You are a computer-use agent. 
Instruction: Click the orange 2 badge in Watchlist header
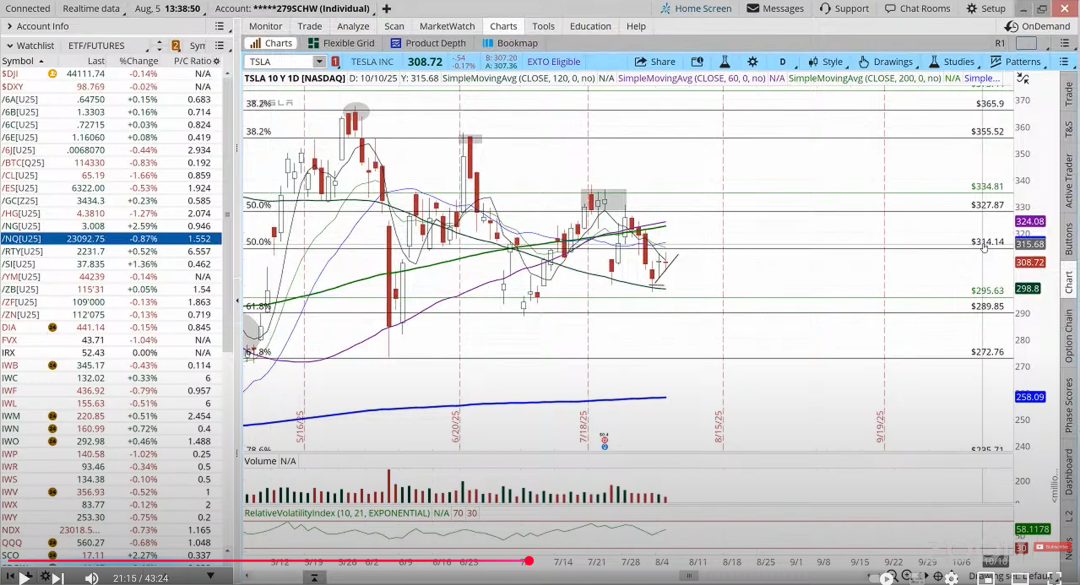tap(176, 45)
